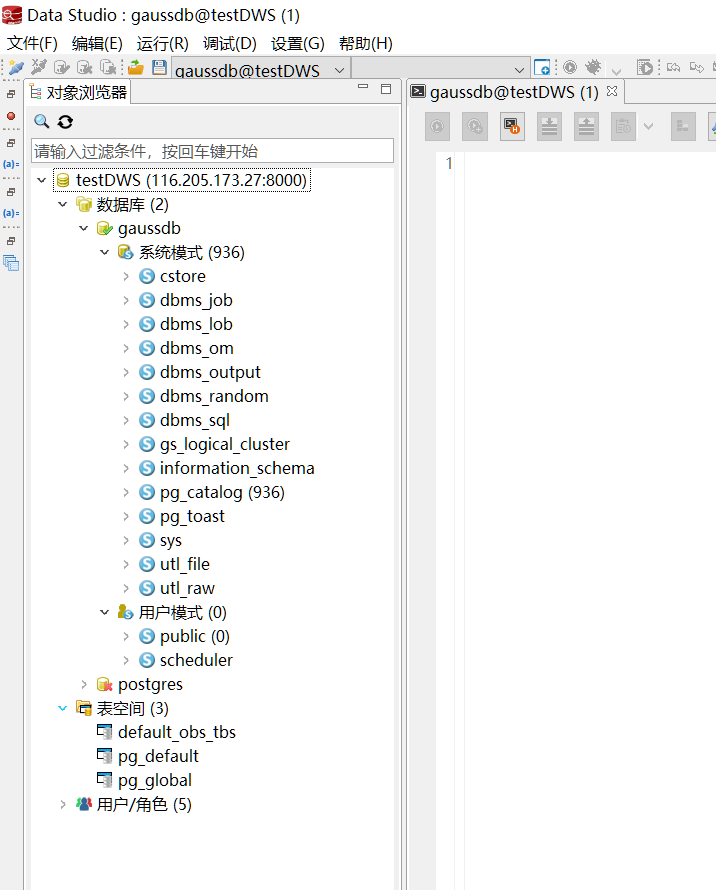This screenshot has width=716, height=890.
Task: Collapse the 数据库 (2) node
Action: pos(62,204)
